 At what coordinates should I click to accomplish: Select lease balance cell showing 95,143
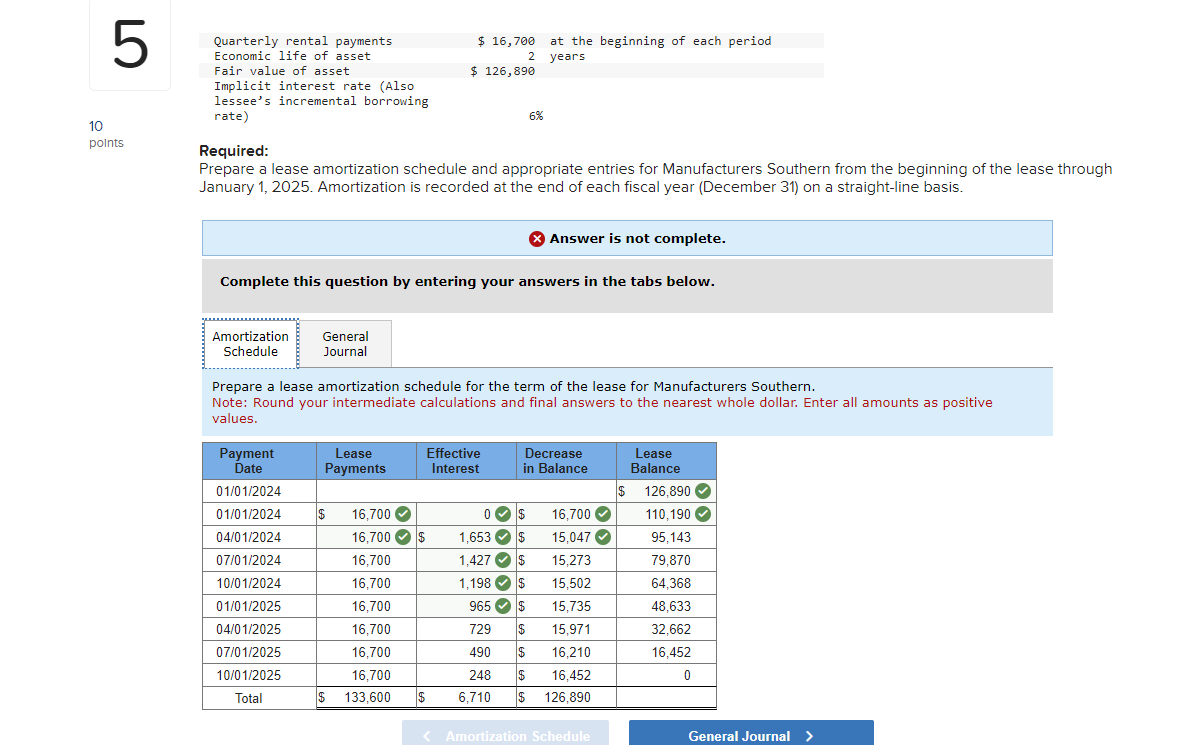pyautogui.click(x=666, y=537)
